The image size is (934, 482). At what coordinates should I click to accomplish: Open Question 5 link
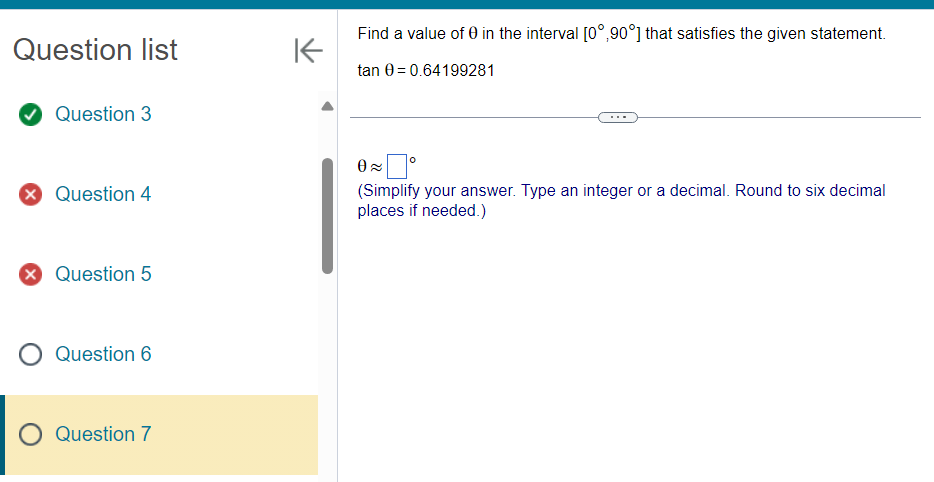pos(103,273)
